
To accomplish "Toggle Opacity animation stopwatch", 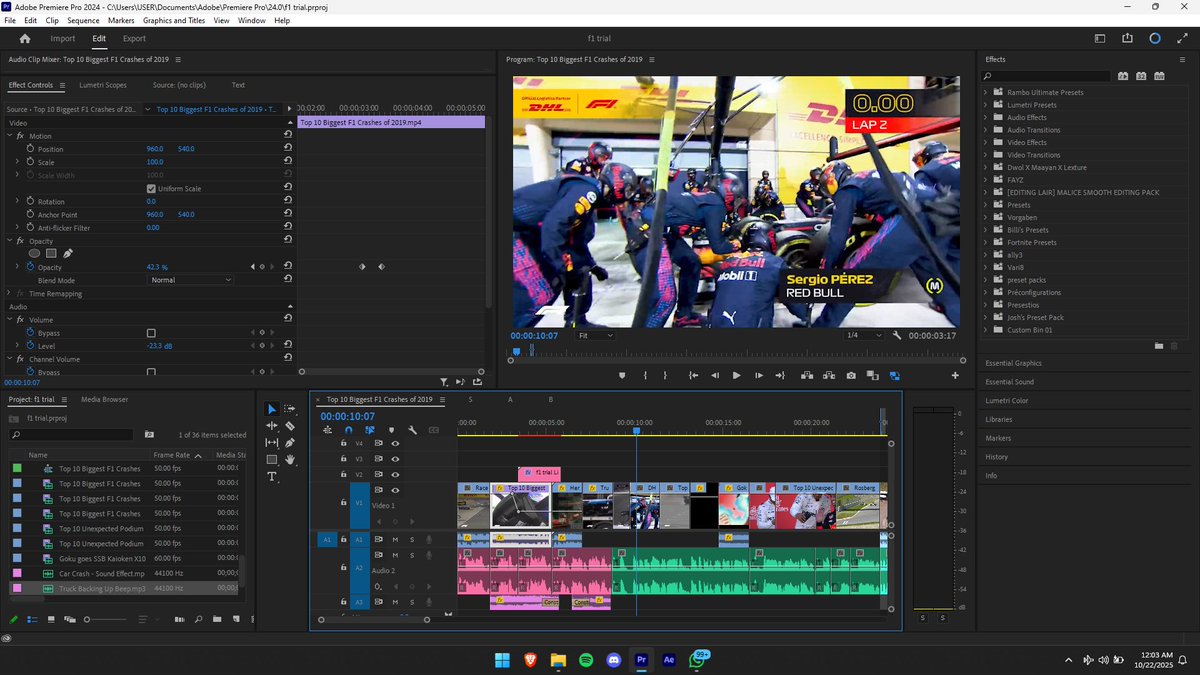I will pos(30,267).
